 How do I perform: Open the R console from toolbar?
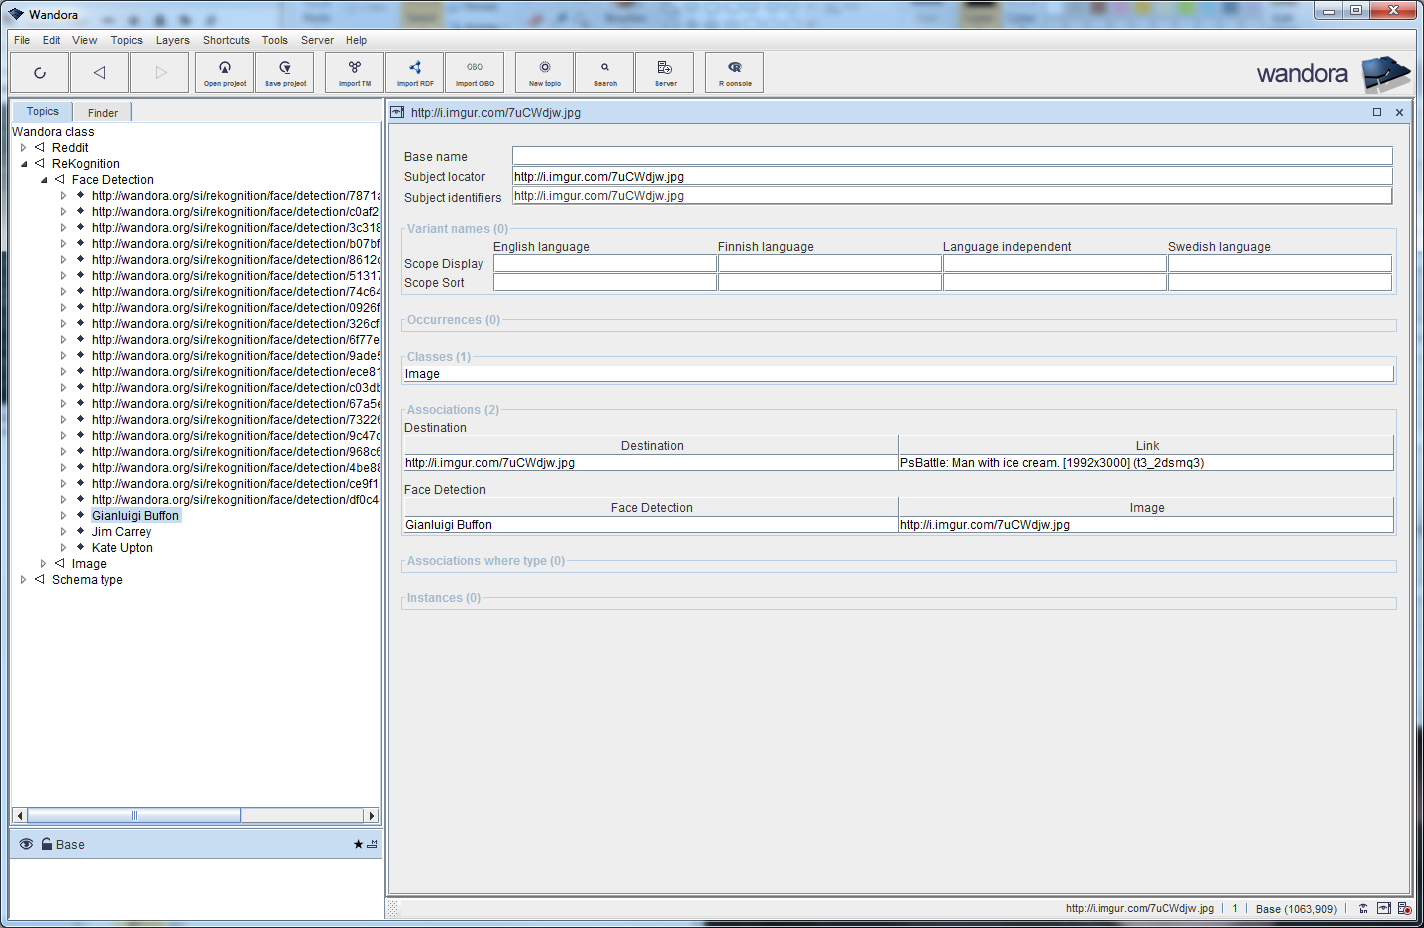[735, 72]
